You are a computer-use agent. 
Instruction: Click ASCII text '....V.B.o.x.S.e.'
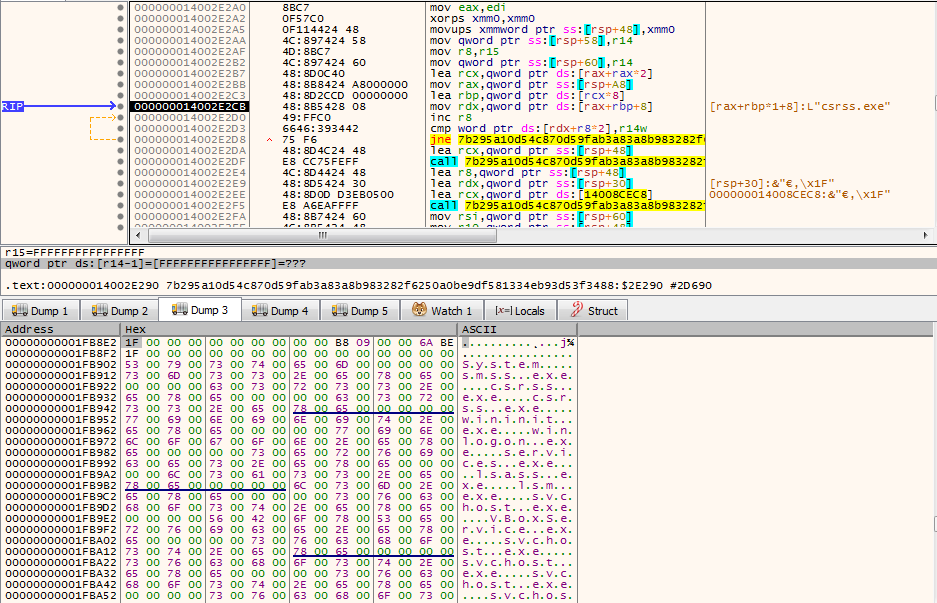(x=518, y=518)
